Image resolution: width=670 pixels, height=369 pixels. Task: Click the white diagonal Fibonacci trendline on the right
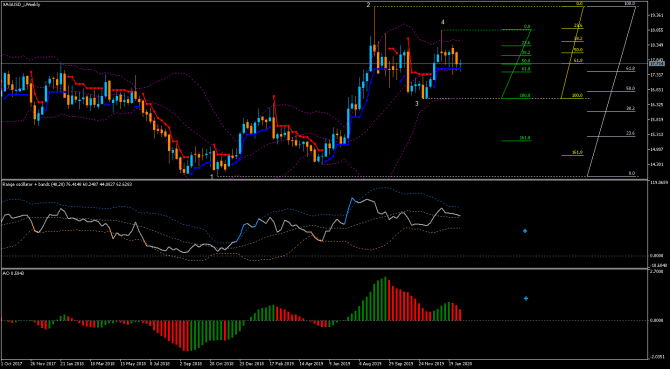[x=612, y=91]
